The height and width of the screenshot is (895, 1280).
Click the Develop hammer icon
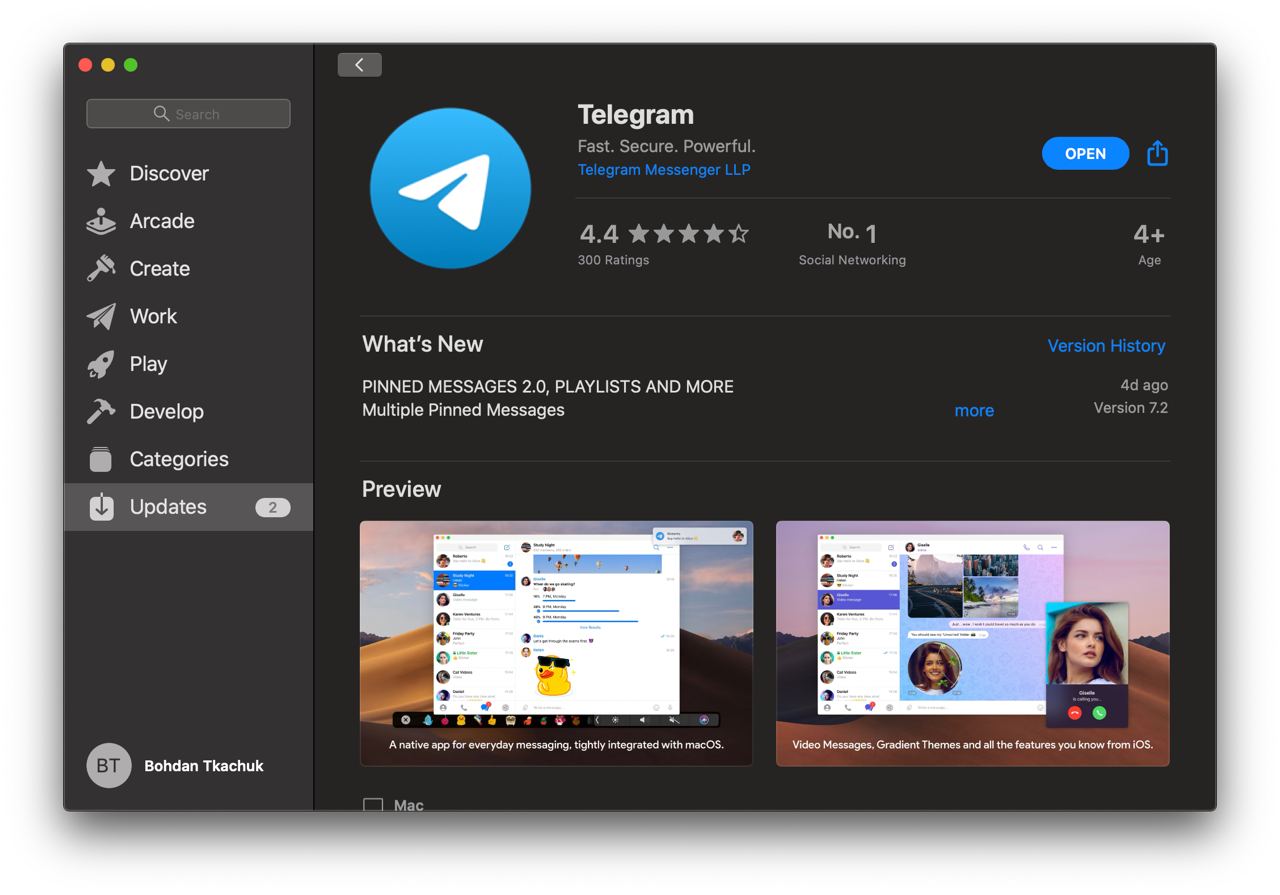pyautogui.click(x=101, y=412)
